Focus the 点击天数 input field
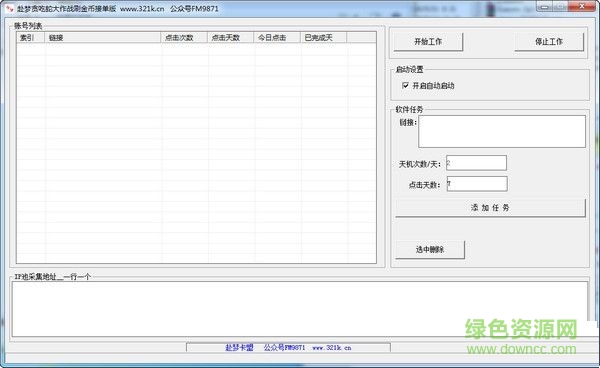This screenshot has height=368, width=600. [477, 184]
